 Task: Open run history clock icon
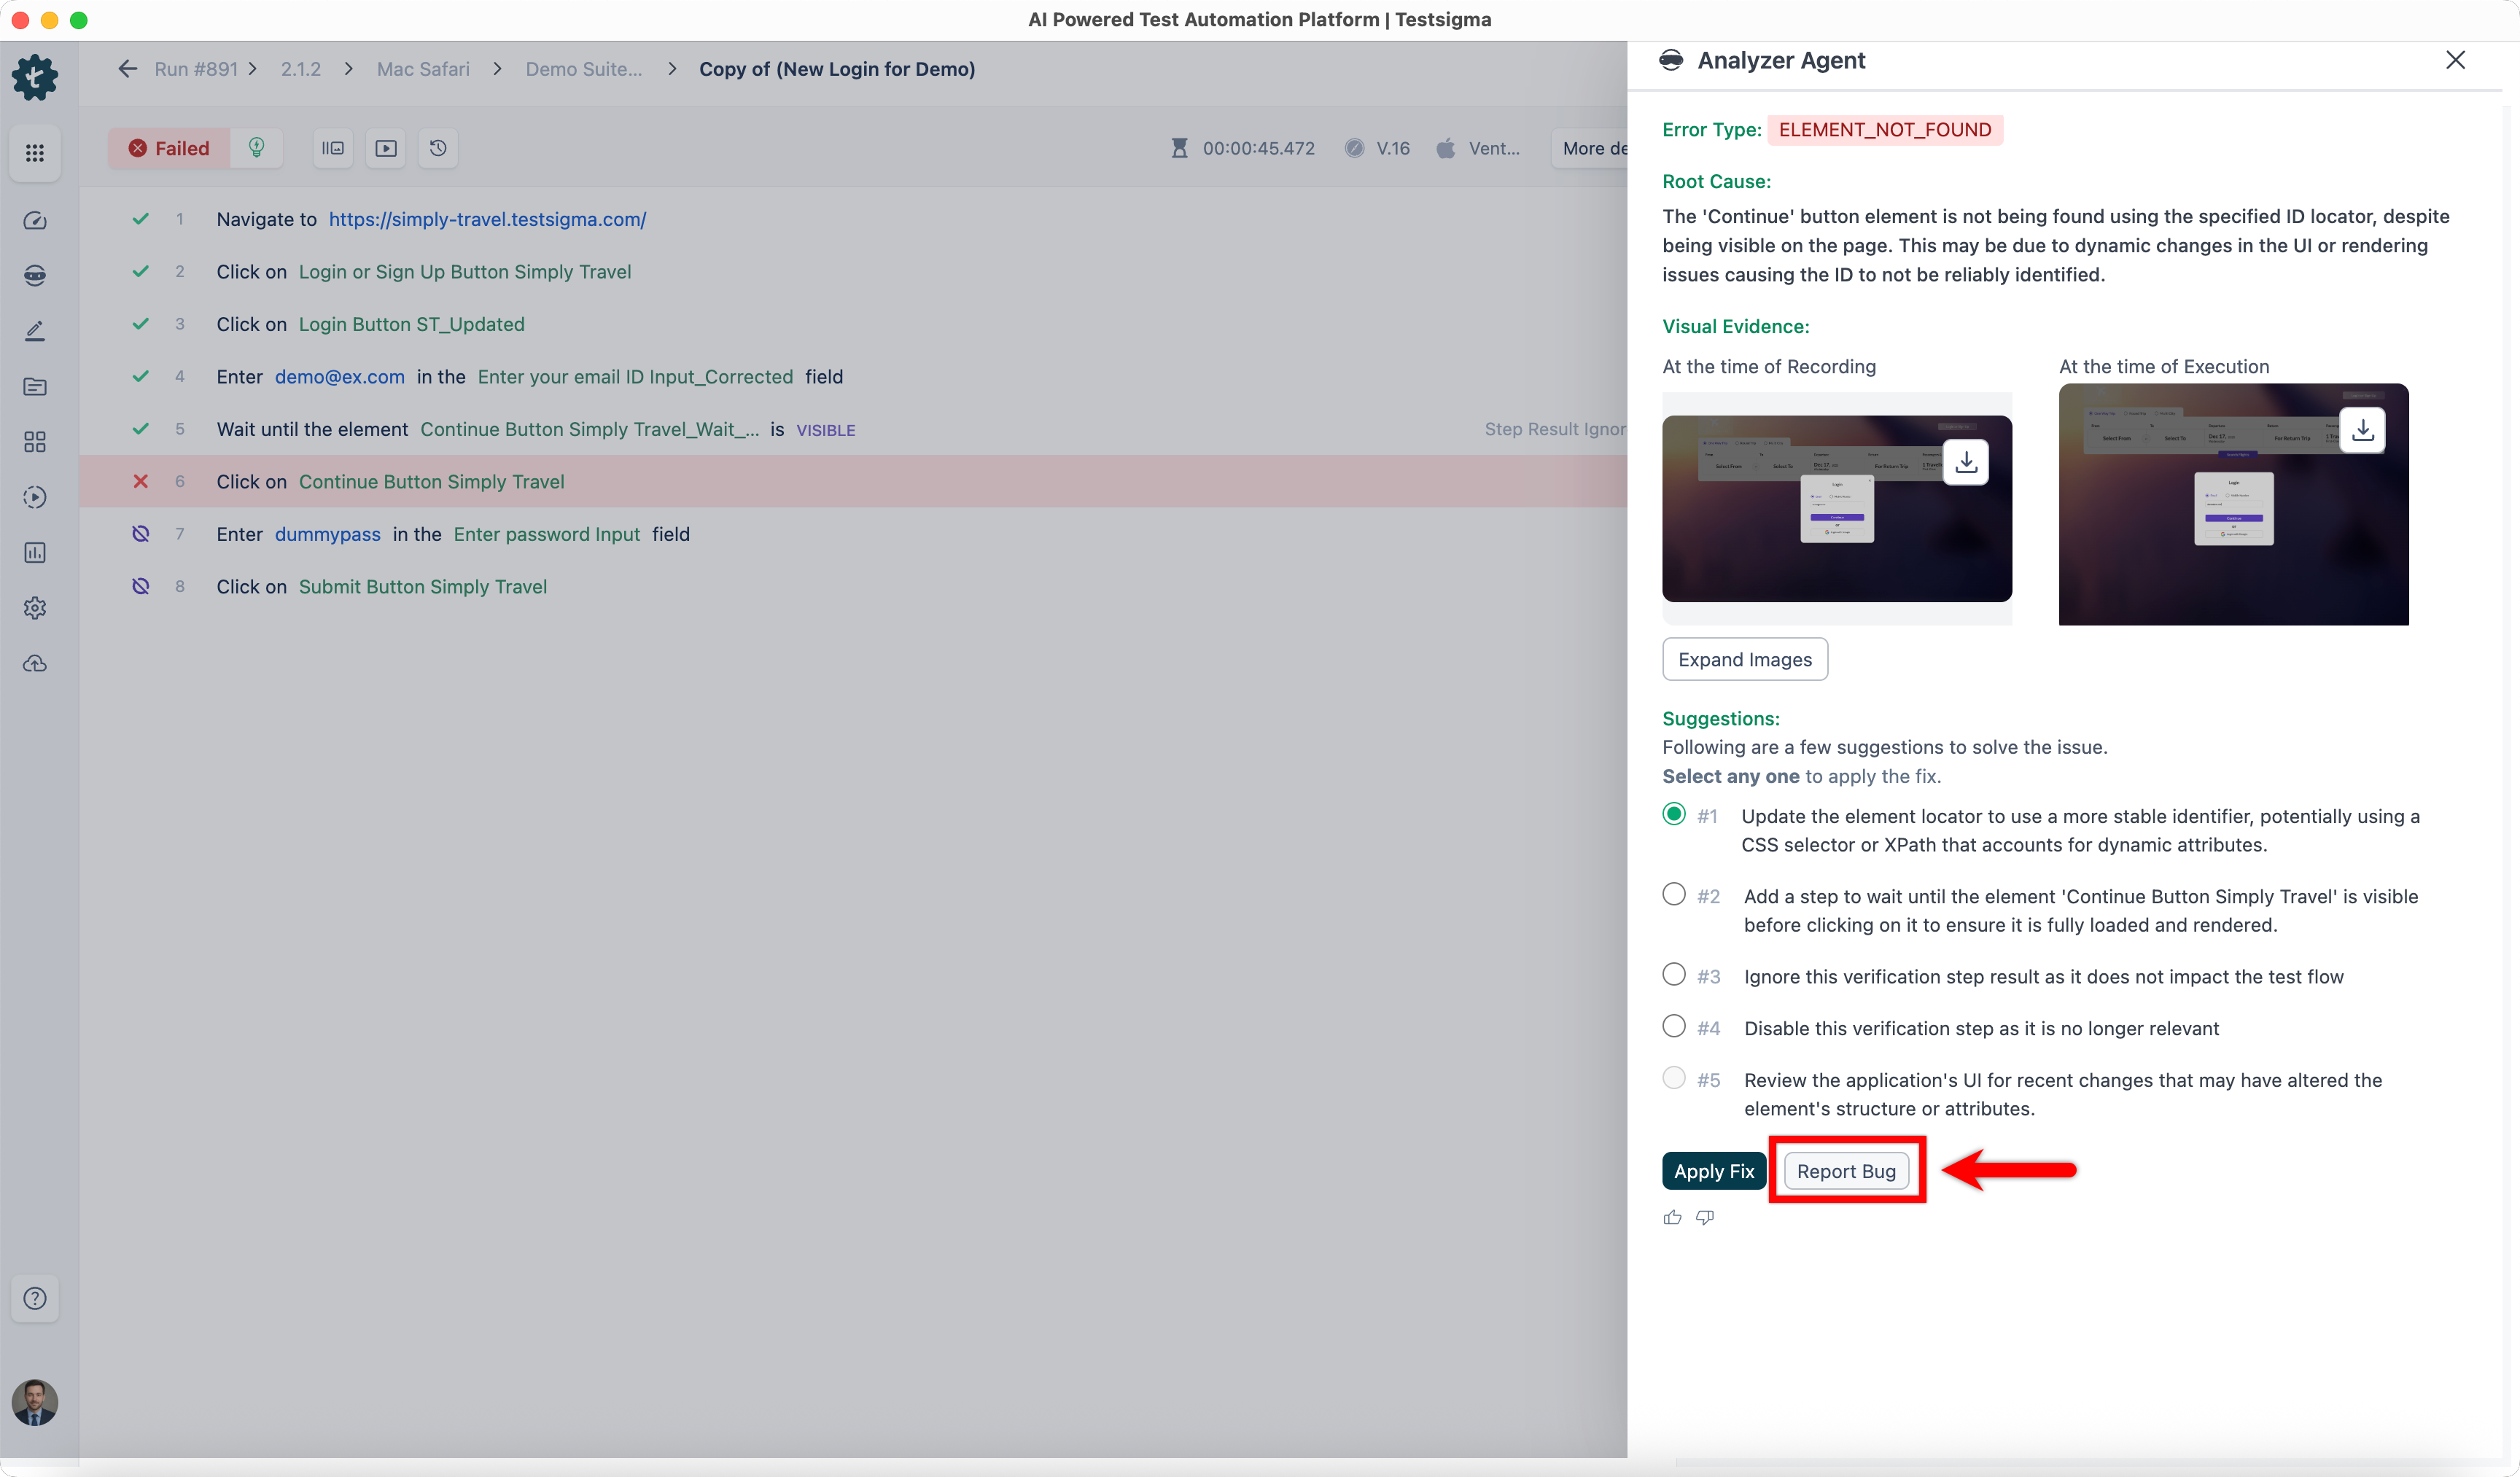click(x=438, y=148)
